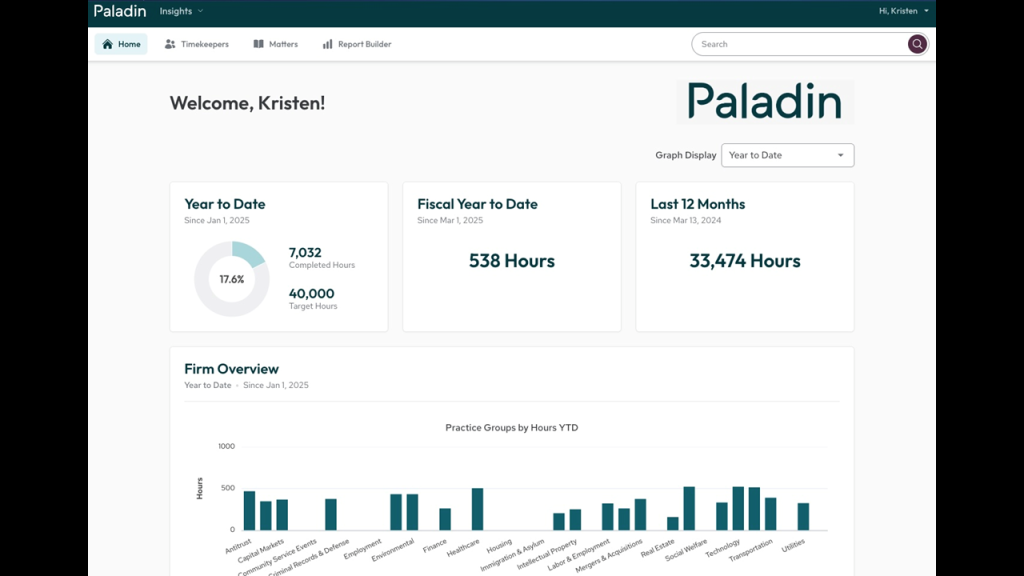
Task: Click the Timekeepers people icon
Action: [170, 44]
